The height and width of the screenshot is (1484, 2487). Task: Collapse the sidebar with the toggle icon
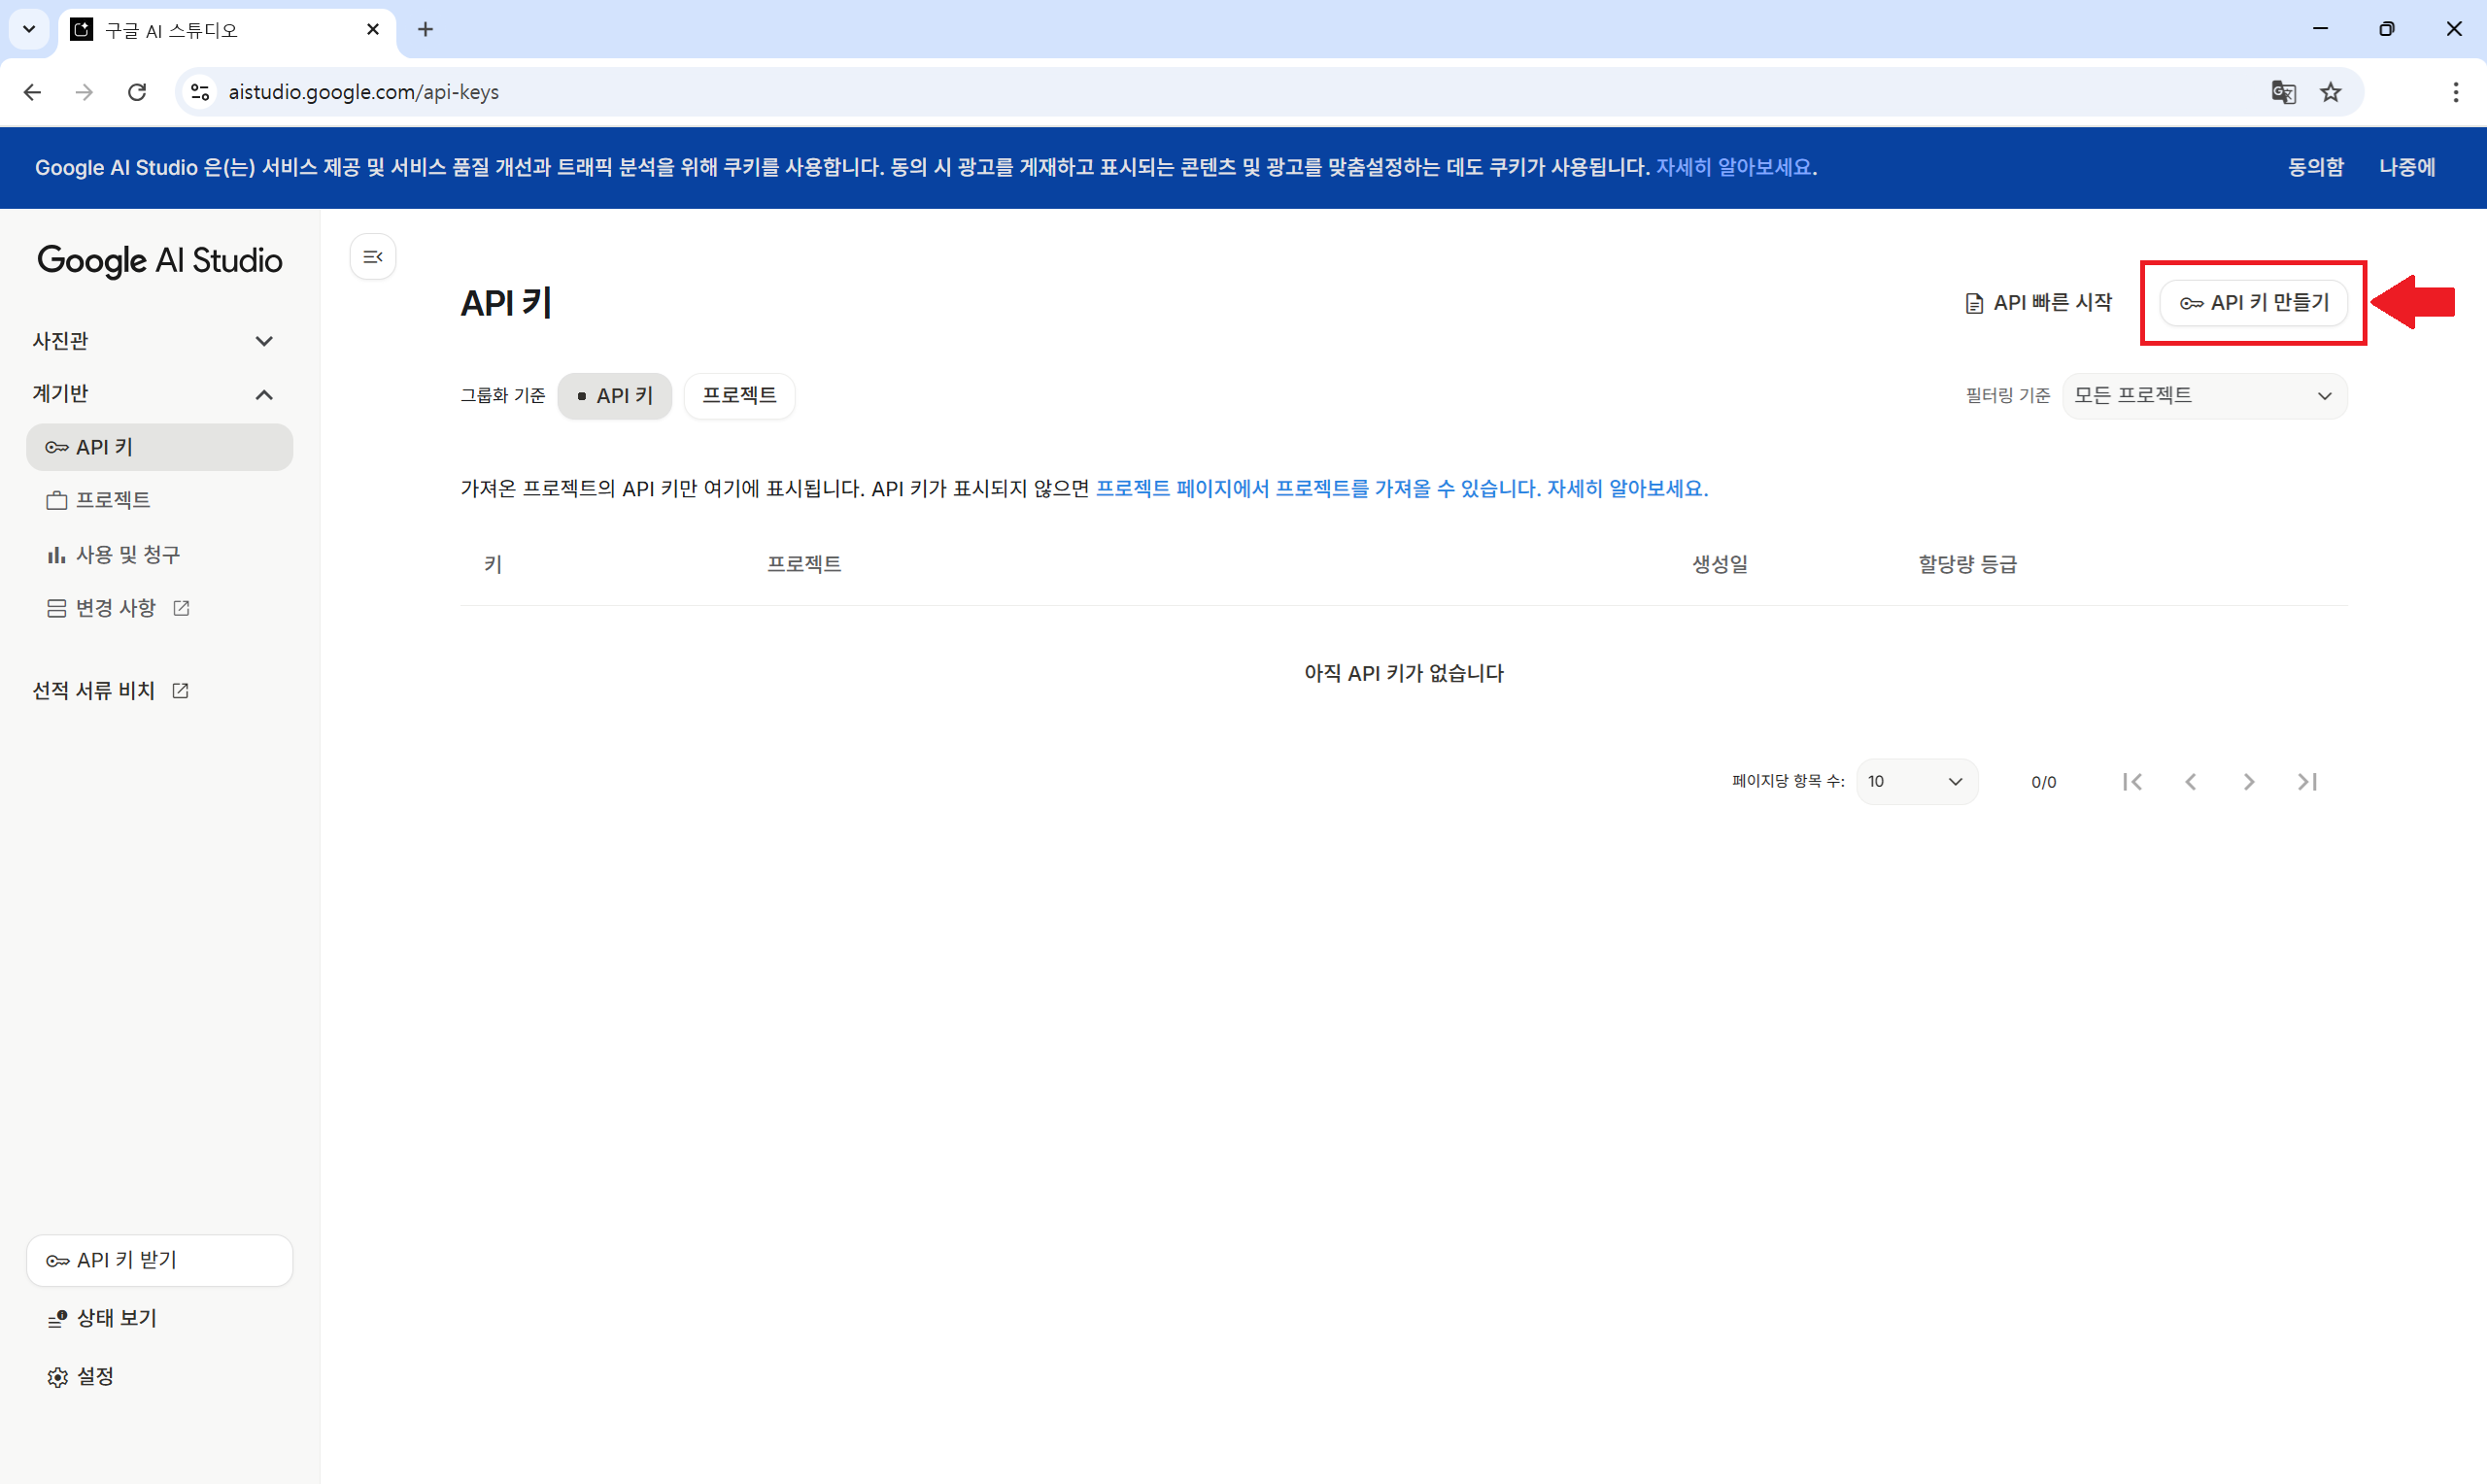[373, 257]
